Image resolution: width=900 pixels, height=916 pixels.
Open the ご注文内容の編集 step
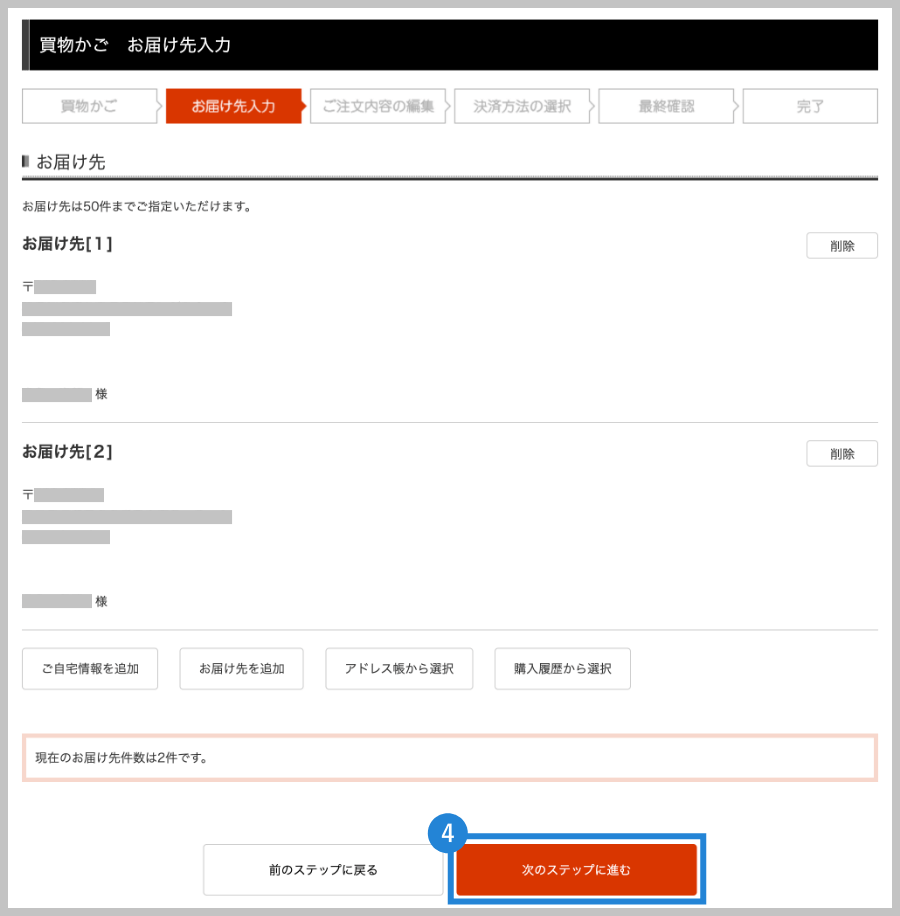coord(378,106)
